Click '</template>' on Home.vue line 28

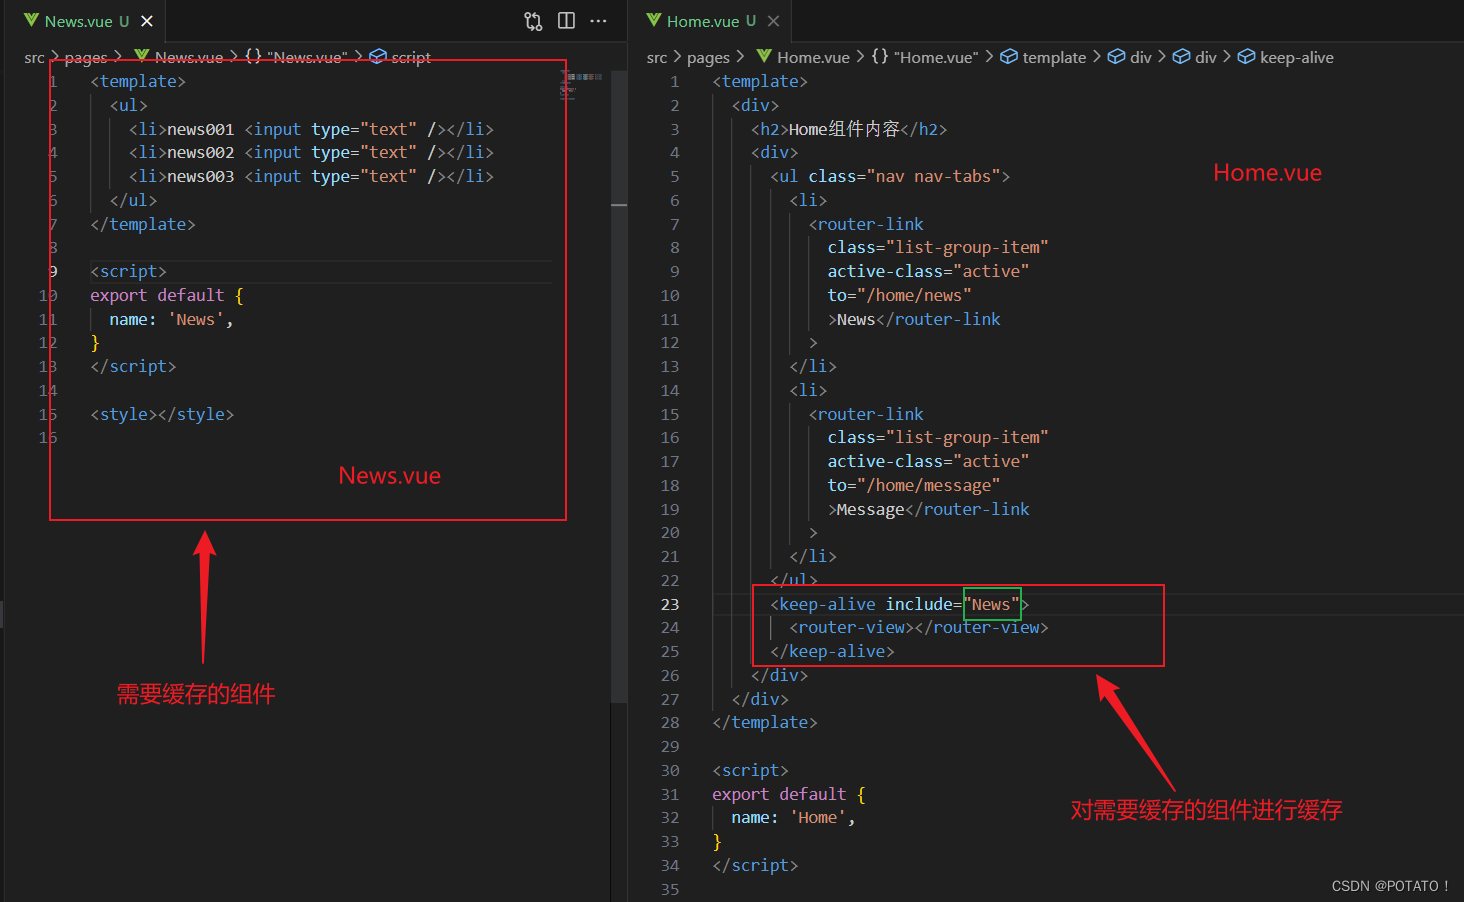pyautogui.click(x=765, y=723)
